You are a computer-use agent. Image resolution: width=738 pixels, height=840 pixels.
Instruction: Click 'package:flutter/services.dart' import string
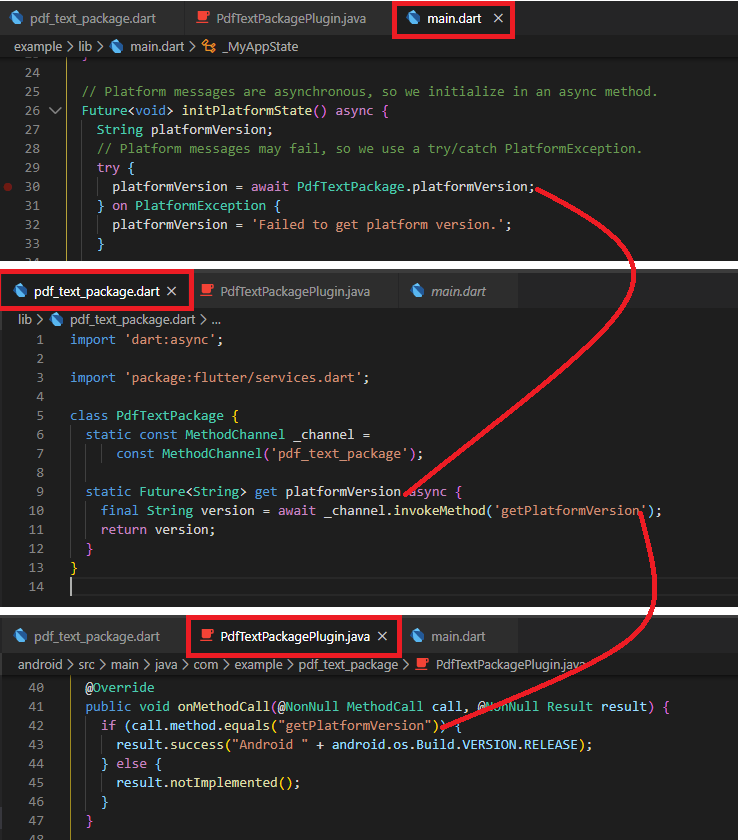243,378
